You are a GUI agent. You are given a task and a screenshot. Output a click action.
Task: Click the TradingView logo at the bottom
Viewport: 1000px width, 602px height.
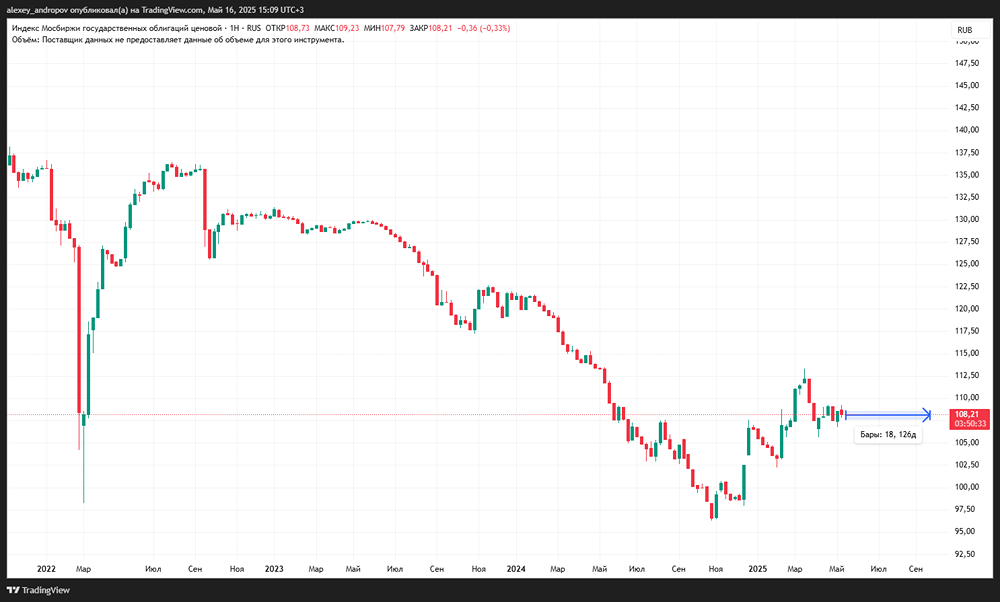38,591
